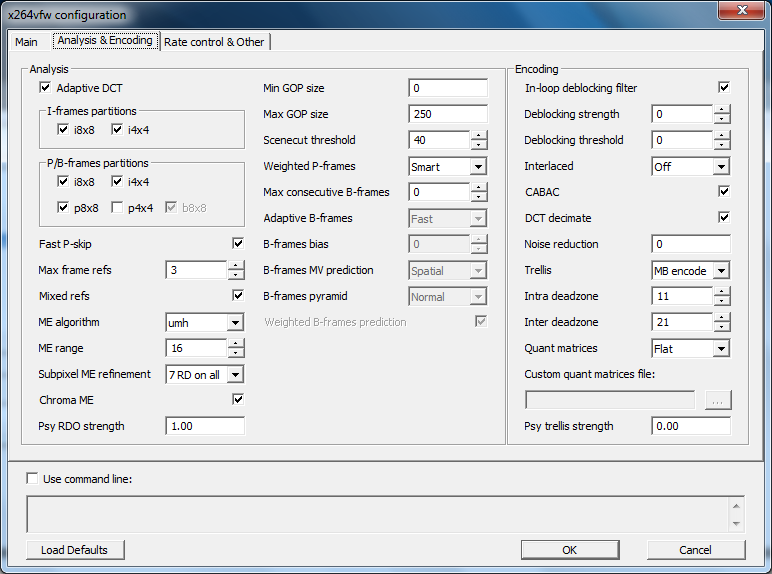Open the Quant matrices dropdown

721,349
